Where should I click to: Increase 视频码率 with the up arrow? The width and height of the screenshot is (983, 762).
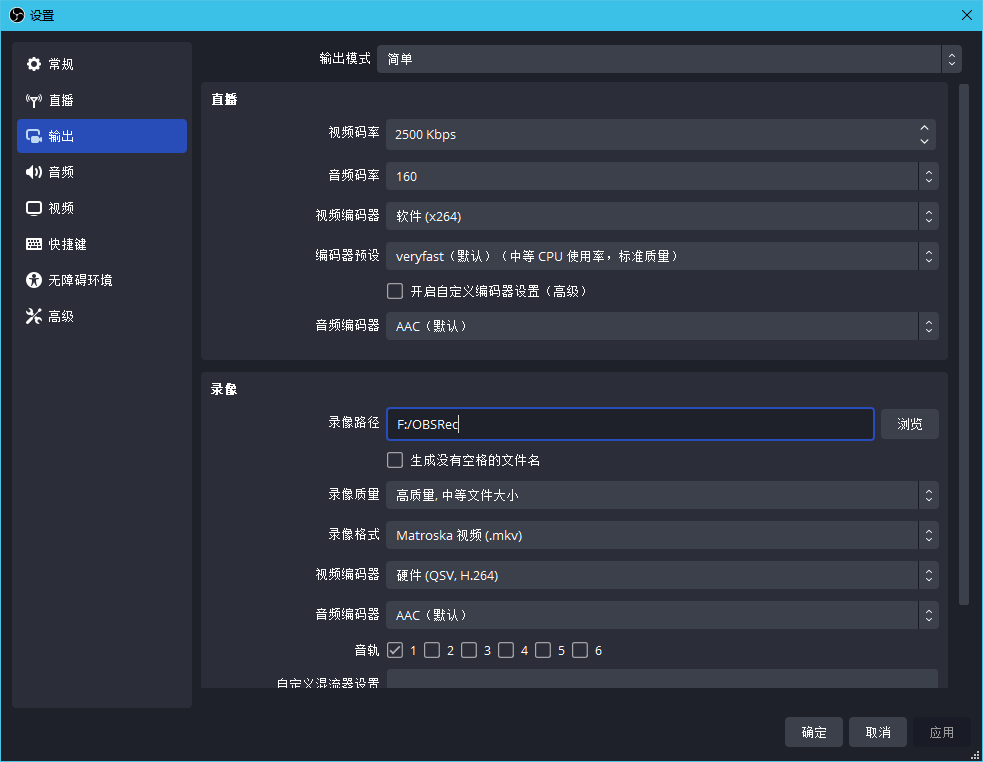click(x=925, y=128)
